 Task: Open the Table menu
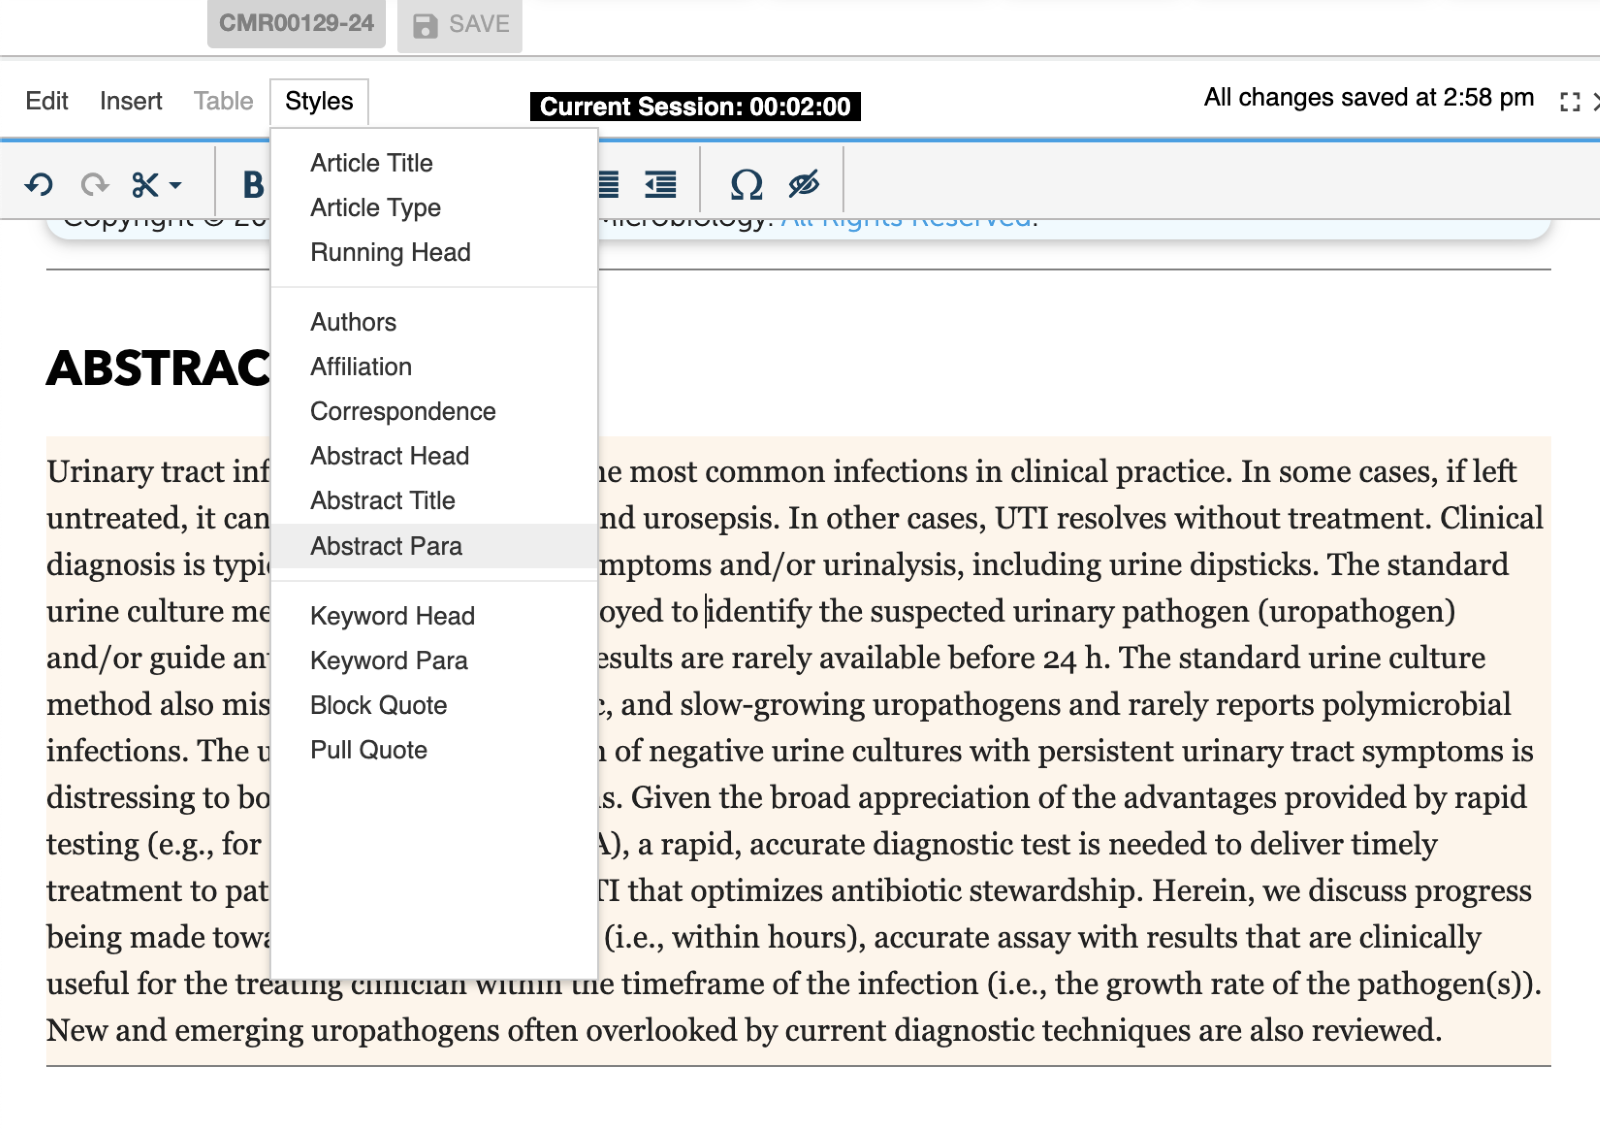click(x=223, y=101)
